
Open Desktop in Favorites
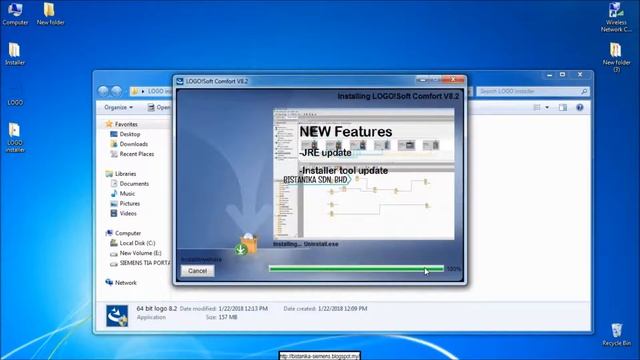[x=125, y=134]
